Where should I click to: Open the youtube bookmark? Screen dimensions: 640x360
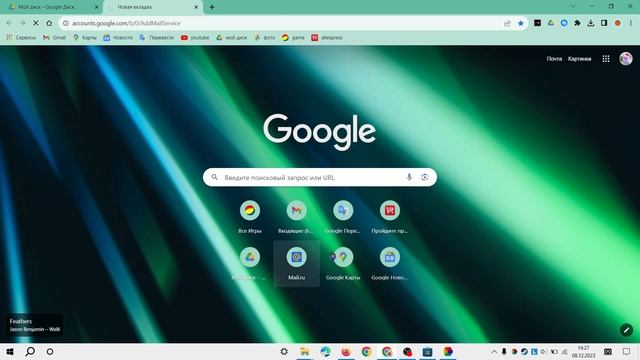[195, 38]
